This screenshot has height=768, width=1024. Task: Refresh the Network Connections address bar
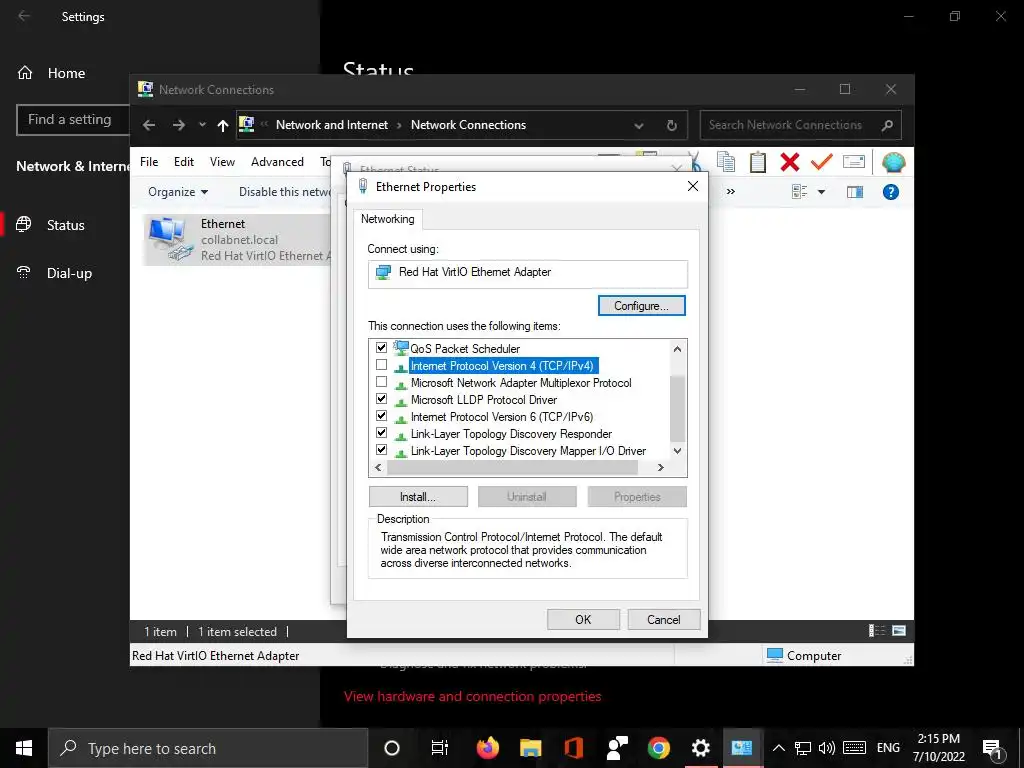pyautogui.click(x=671, y=125)
